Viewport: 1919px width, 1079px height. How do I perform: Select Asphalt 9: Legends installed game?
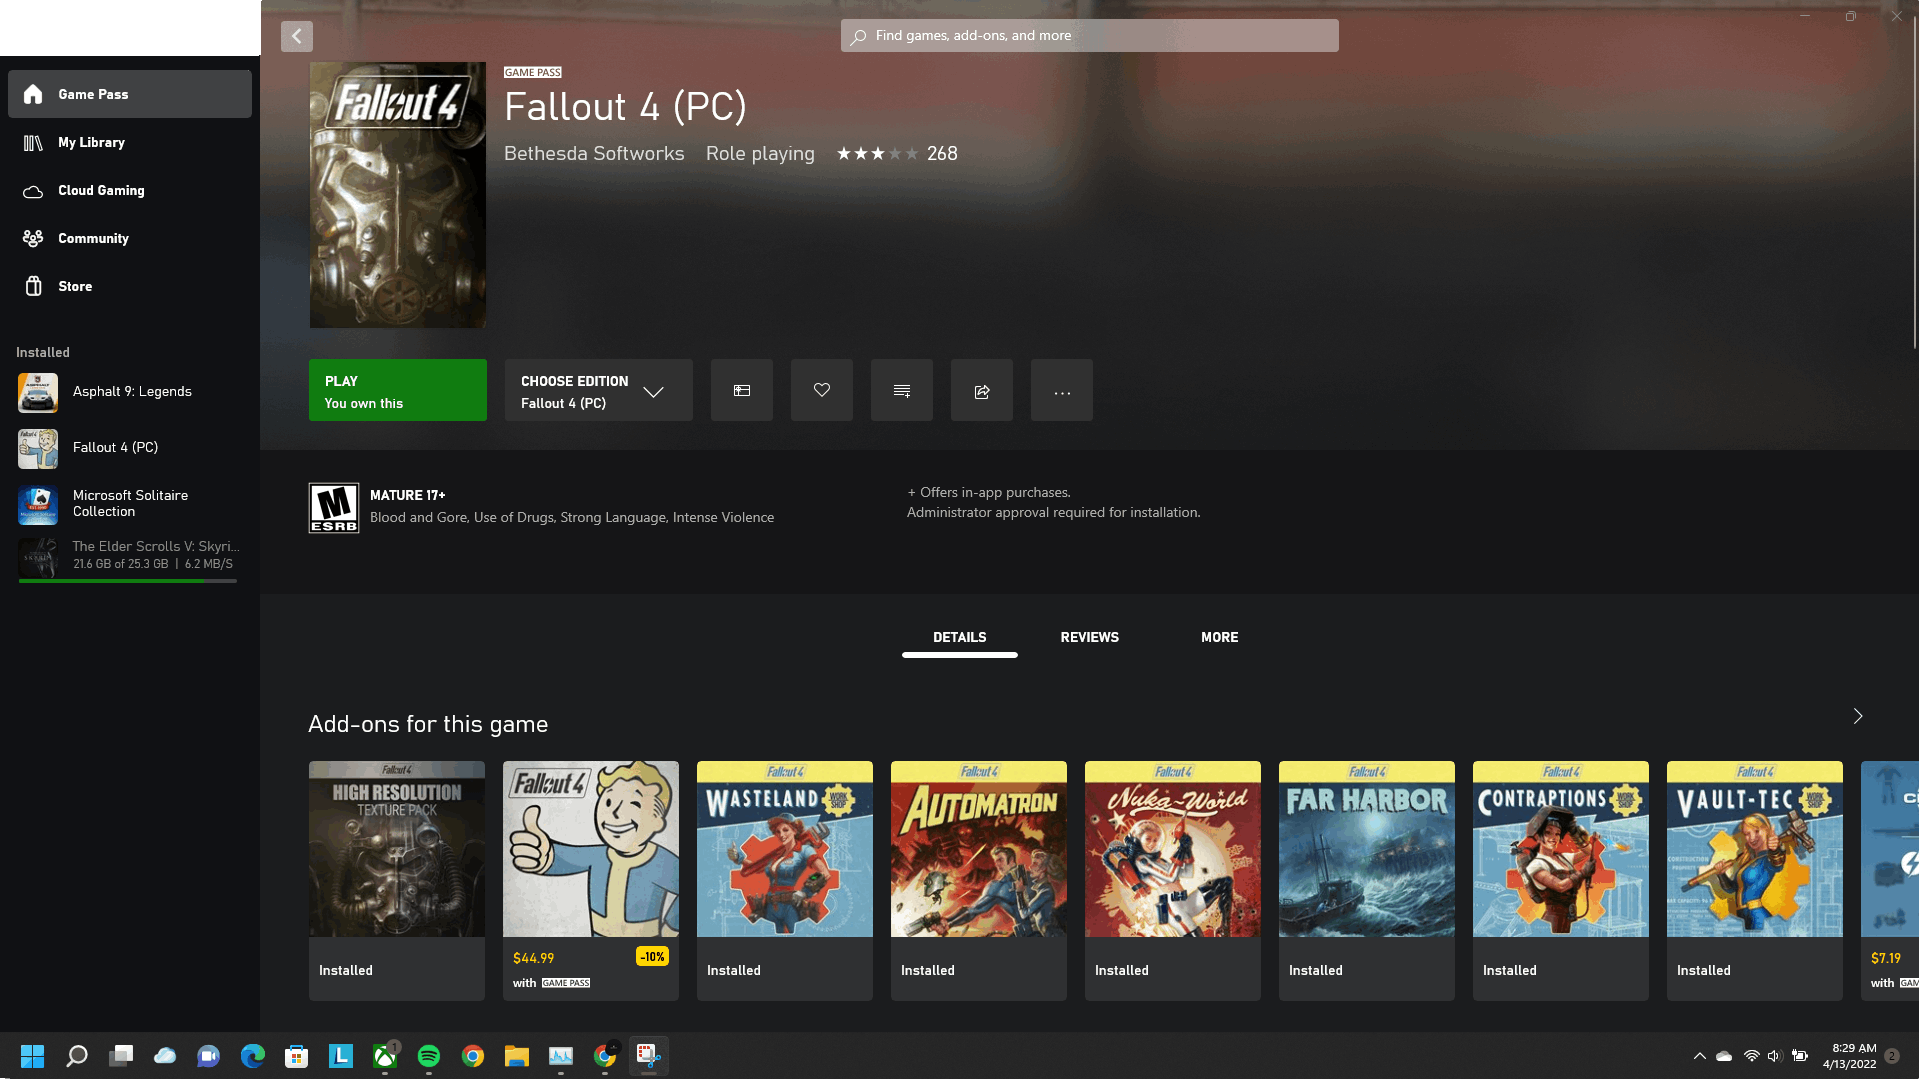pyautogui.click(x=130, y=392)
